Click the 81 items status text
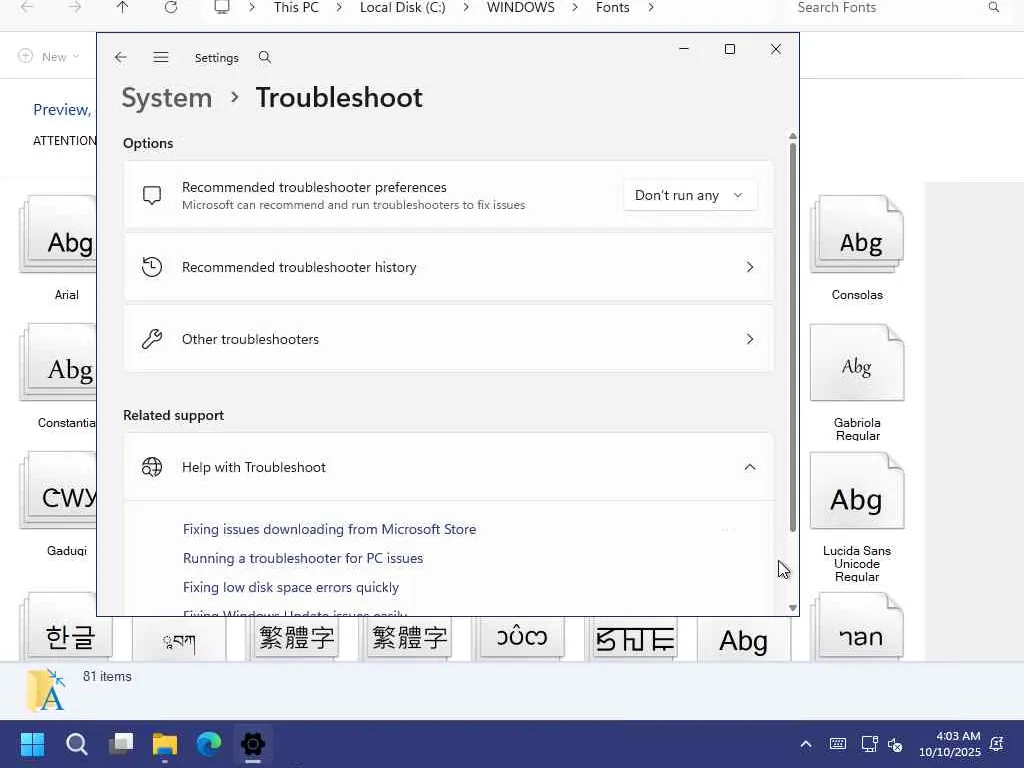Viewport: 1024px width, 768px height. coord(107,677)
